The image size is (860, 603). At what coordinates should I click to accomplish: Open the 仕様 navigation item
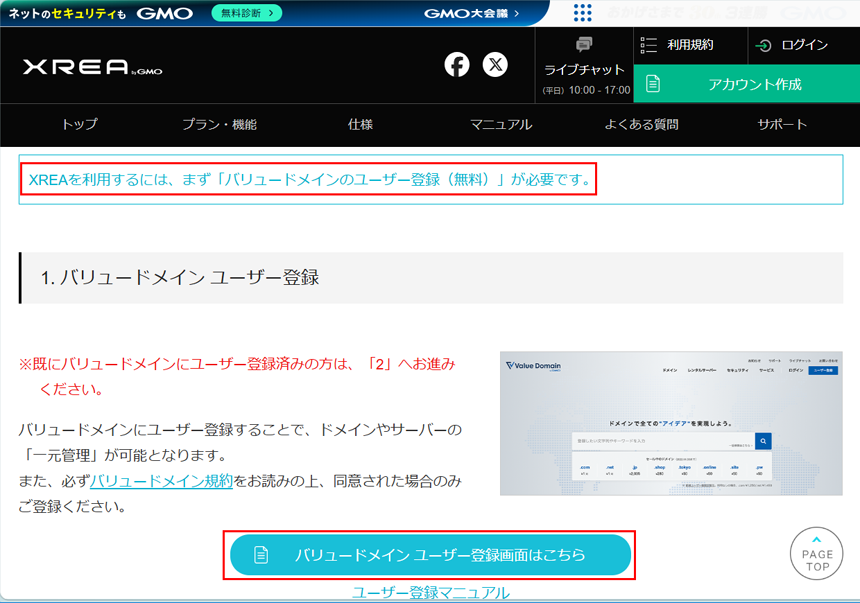click(360, 125)
